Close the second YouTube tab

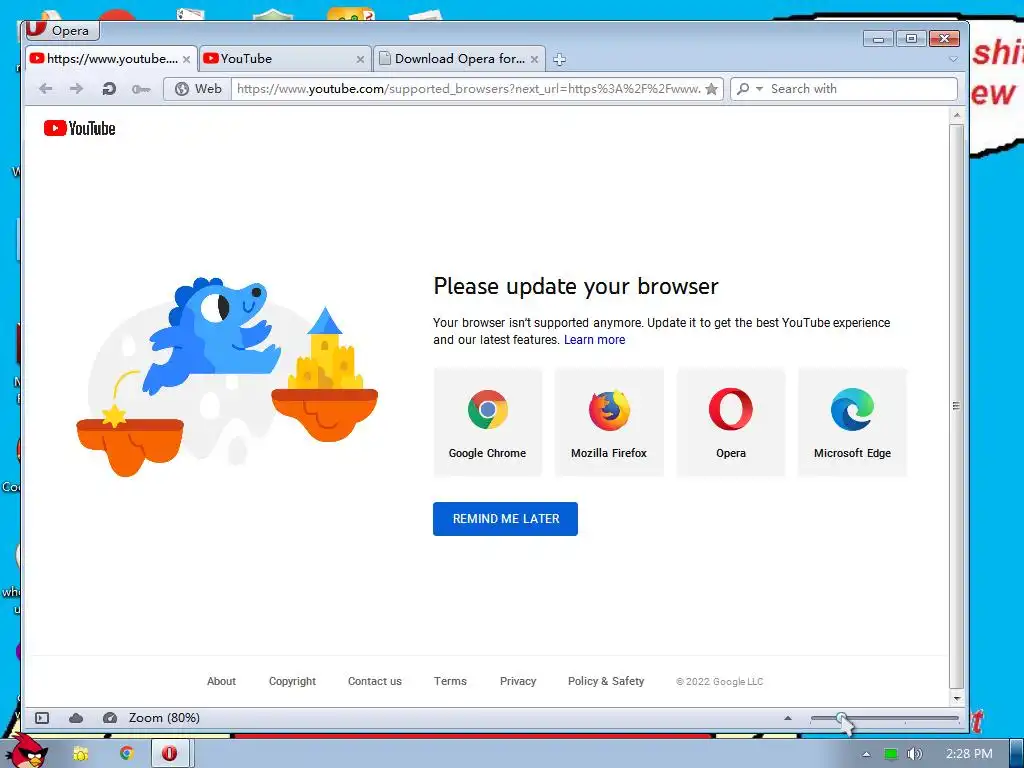click(360, 59)
